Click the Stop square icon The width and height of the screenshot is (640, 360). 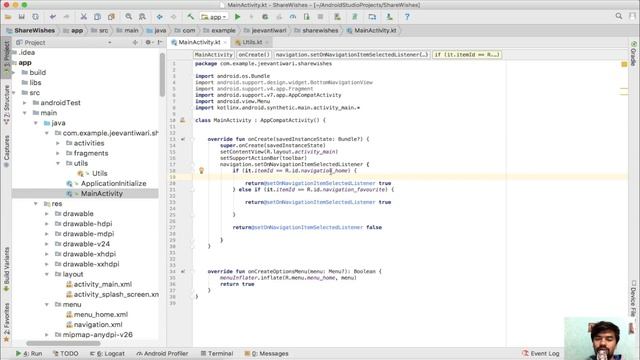click(x=320, y=17)
